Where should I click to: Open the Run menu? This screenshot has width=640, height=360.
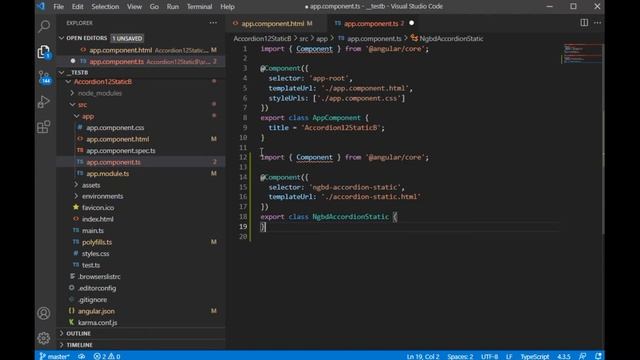pos(173,7)
